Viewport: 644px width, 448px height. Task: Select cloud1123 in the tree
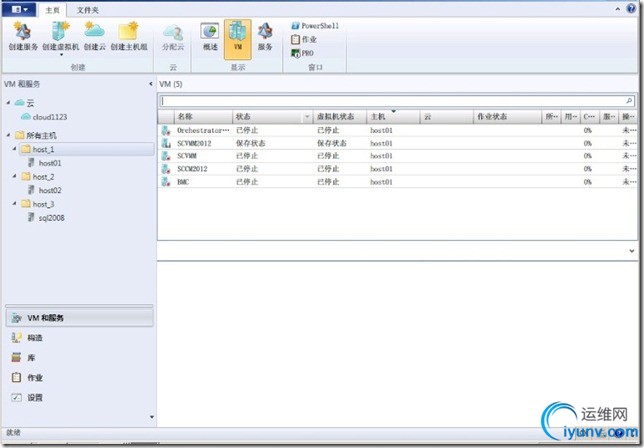click(44, 117)
